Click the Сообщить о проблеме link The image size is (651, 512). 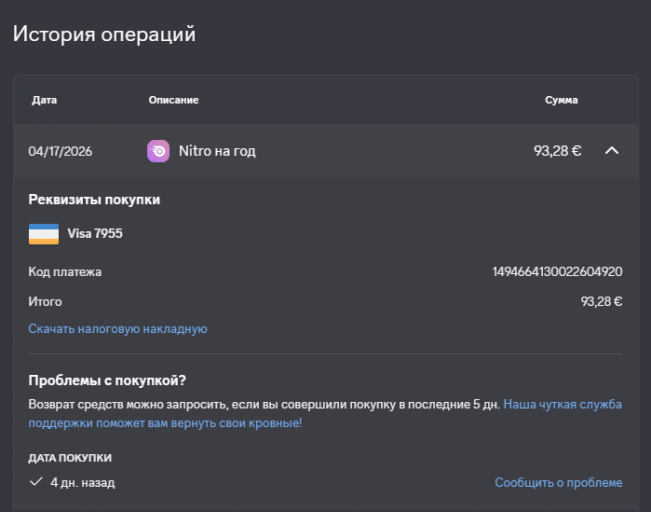(x=558, y=483)
